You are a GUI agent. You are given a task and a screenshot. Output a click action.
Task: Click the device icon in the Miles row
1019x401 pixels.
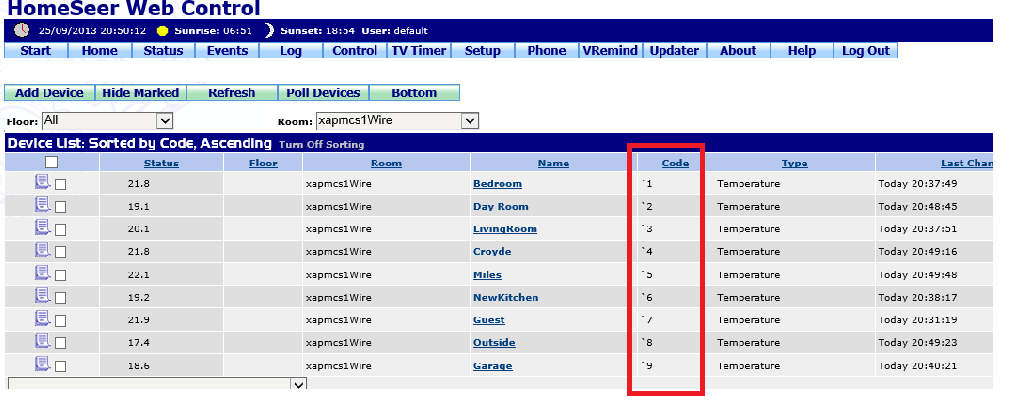(43, 273)
